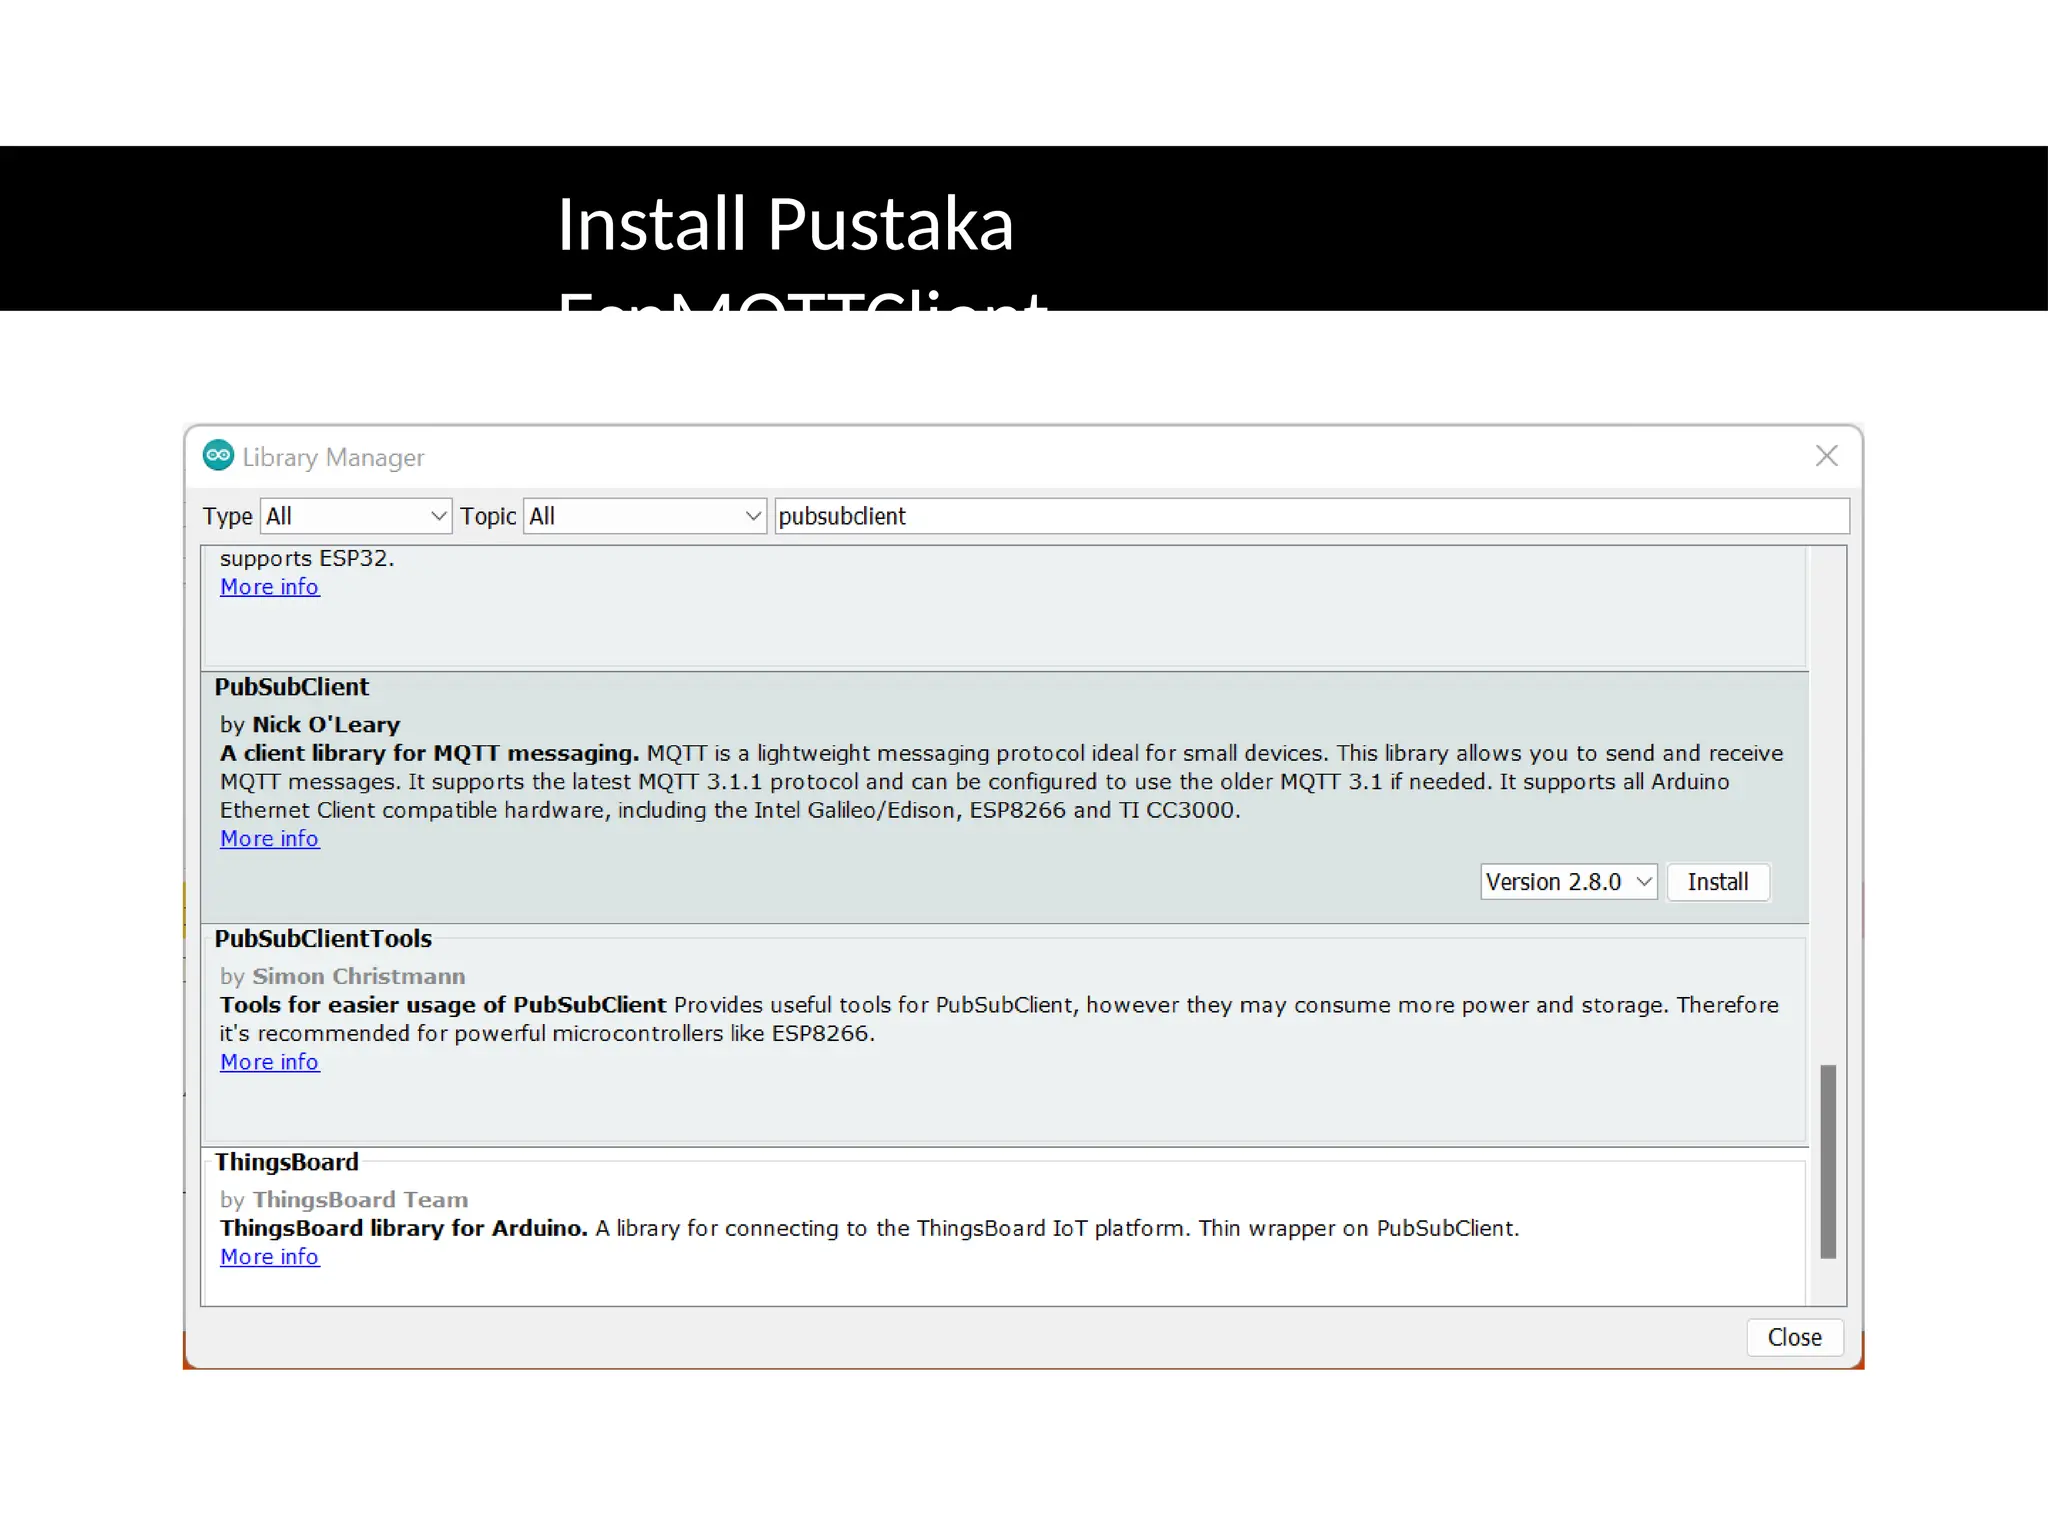Click the Install Pustaka slide title
Image resolution: width=2048 pixels, height=1536 pixels.
click(x=785, y=224)
